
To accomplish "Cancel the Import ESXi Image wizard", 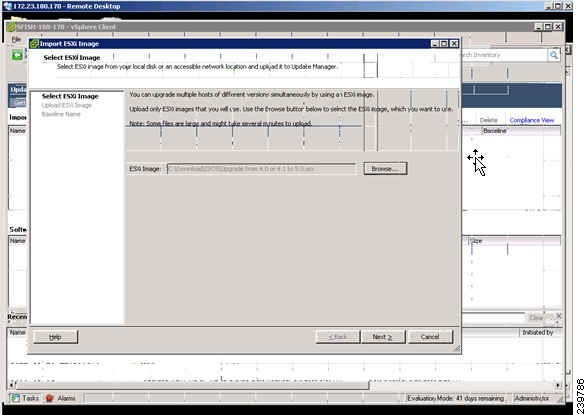I will coord(430,337).
